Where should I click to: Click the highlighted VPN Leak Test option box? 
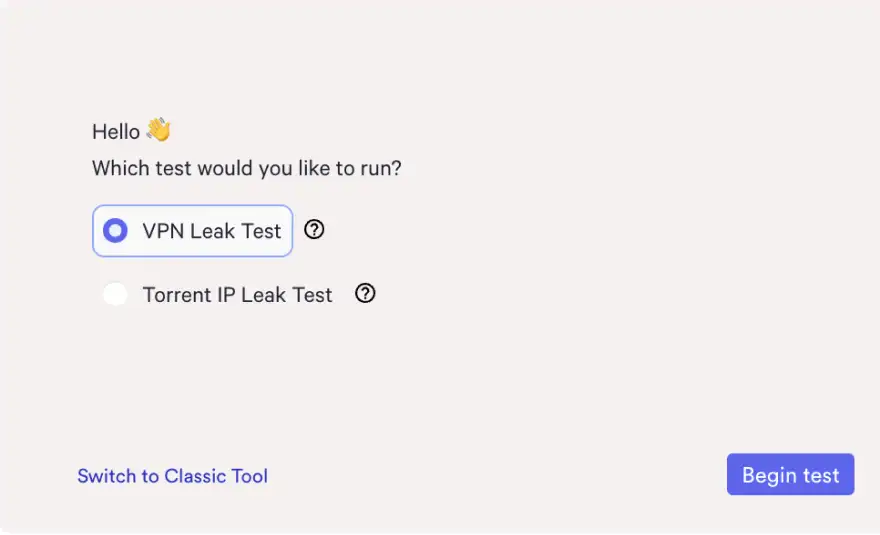click(x=192, y=231)
